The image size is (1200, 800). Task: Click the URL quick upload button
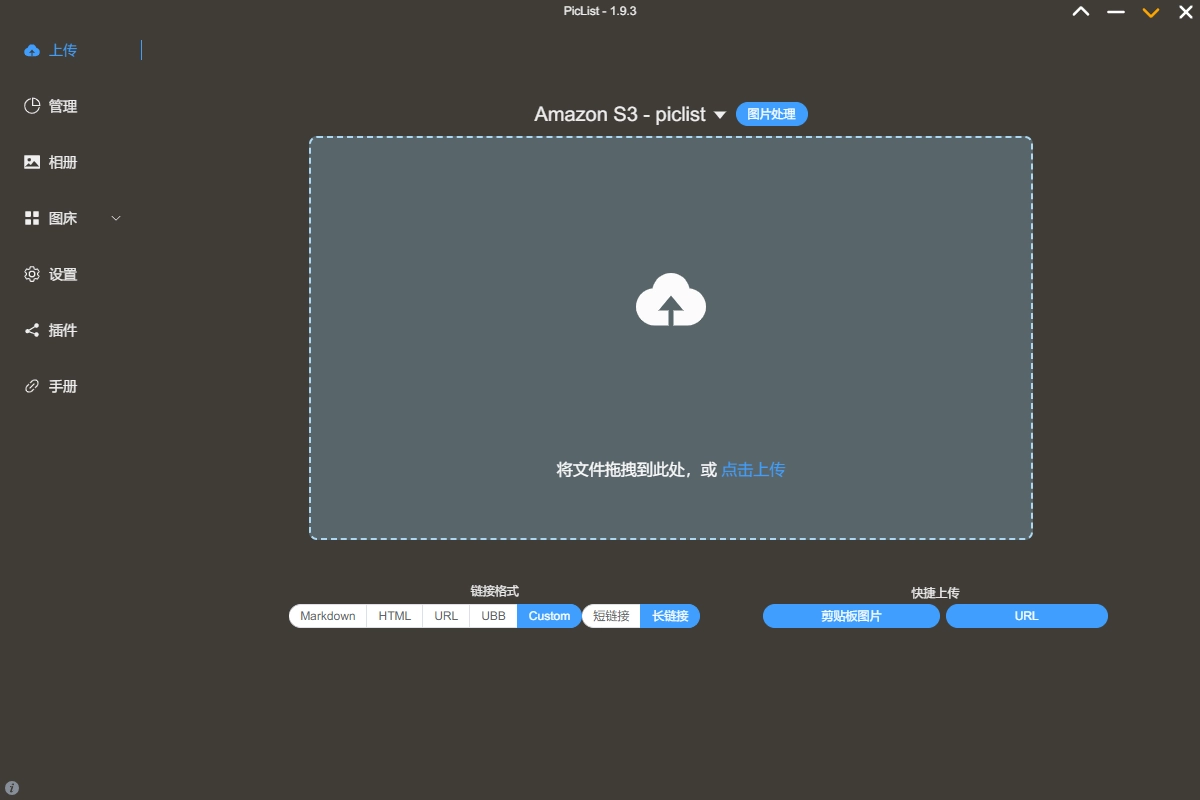[x=1026, y=616]
